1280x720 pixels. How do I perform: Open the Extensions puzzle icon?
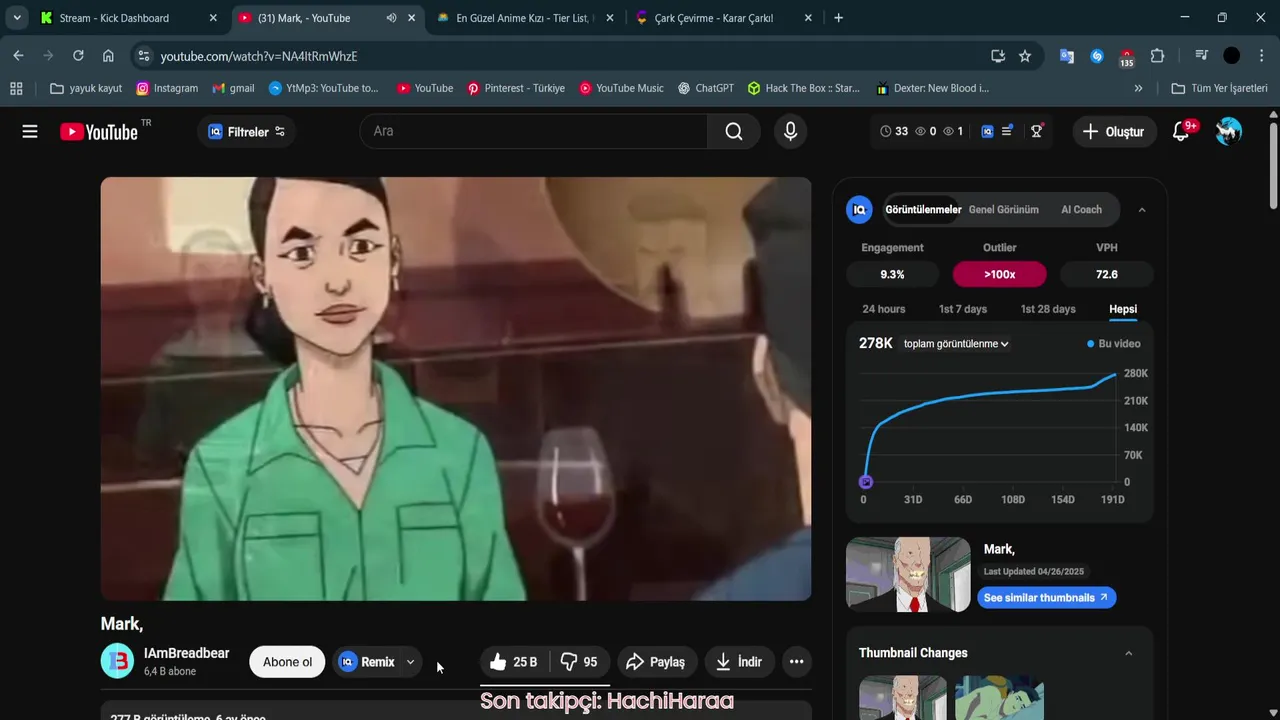[1157, 56]
